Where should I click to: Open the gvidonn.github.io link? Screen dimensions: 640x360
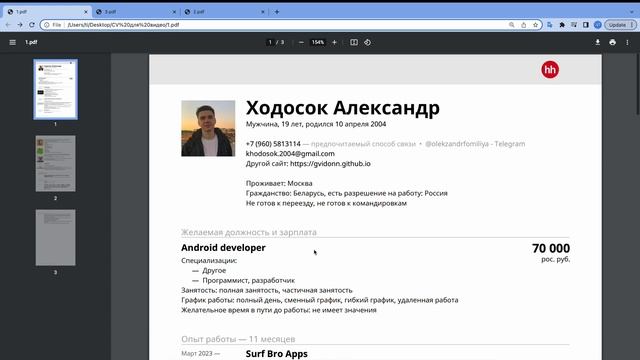[330, 164]
